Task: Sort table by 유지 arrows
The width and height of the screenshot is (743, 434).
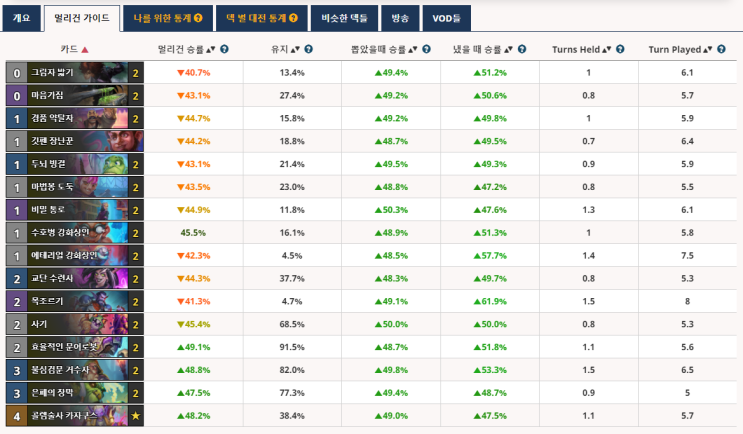Action: (295, 49)
